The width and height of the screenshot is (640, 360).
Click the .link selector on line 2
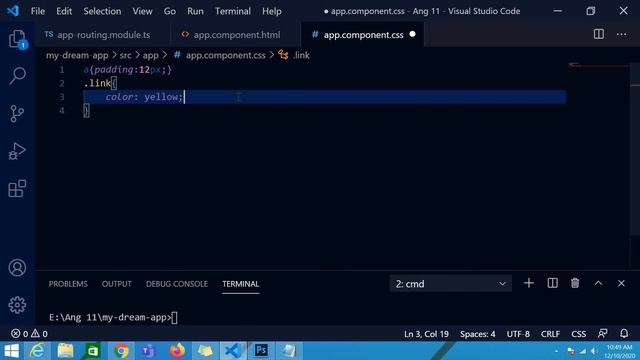pyautogui.click(x=98, y=83)
